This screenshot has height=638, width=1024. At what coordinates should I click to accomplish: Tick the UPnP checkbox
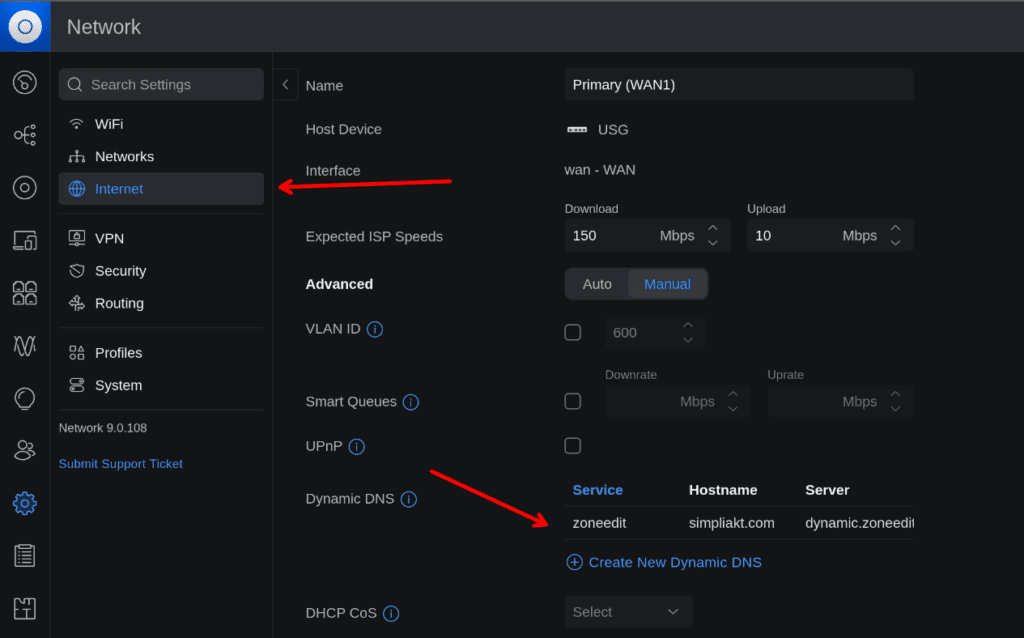pos(573,446)
